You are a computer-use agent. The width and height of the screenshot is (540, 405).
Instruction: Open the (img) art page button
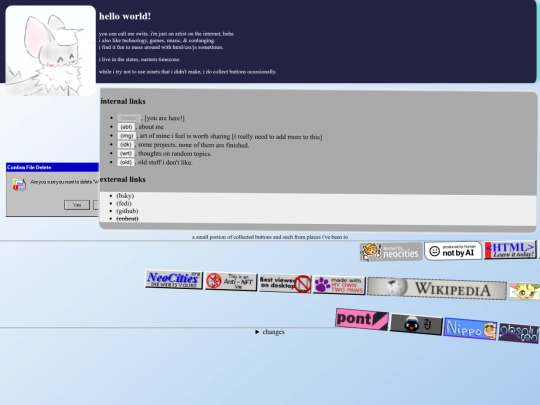(x=126, y=136)
